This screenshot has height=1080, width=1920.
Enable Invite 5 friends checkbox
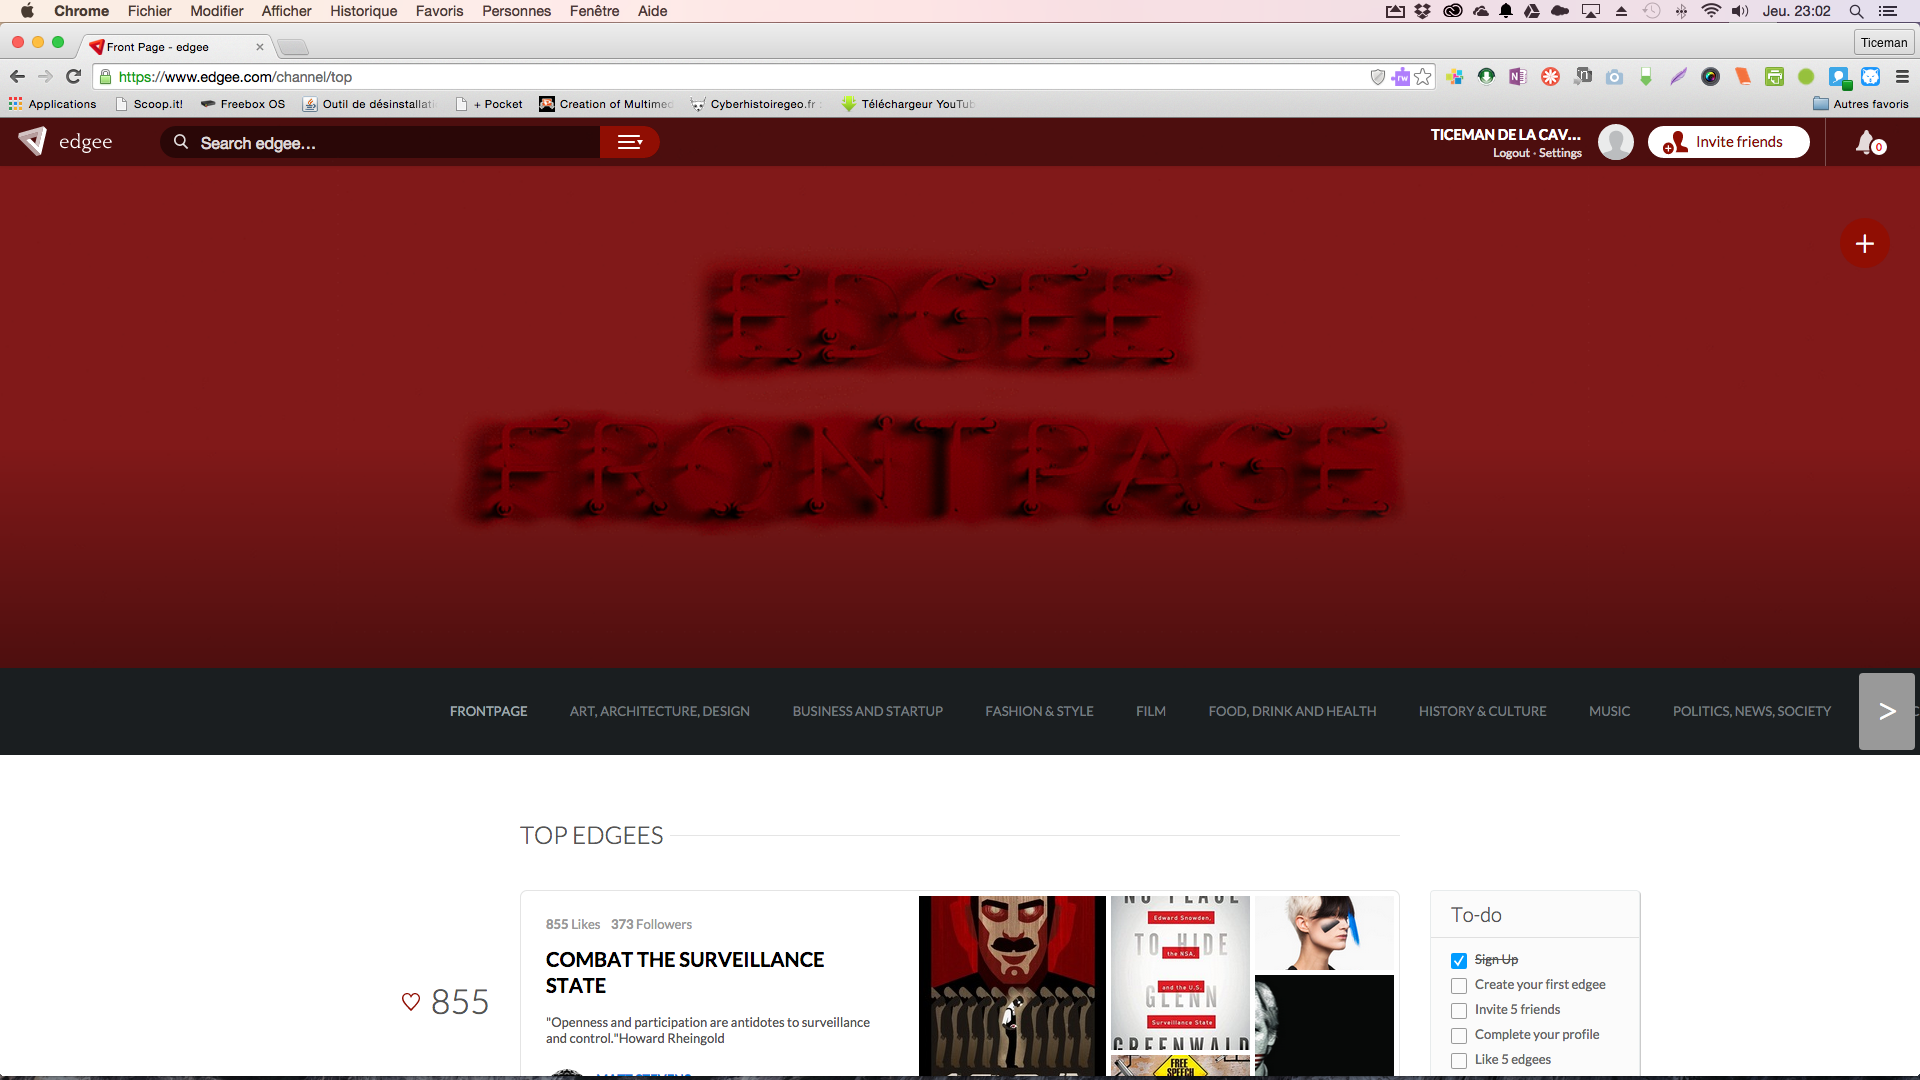click(x=1457, y=1009)
